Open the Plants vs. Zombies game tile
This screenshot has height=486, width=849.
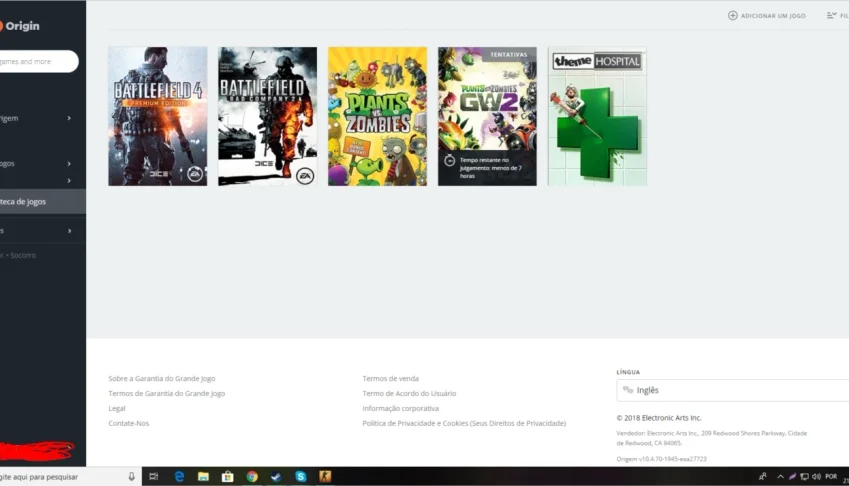click(x=377, y=116)
